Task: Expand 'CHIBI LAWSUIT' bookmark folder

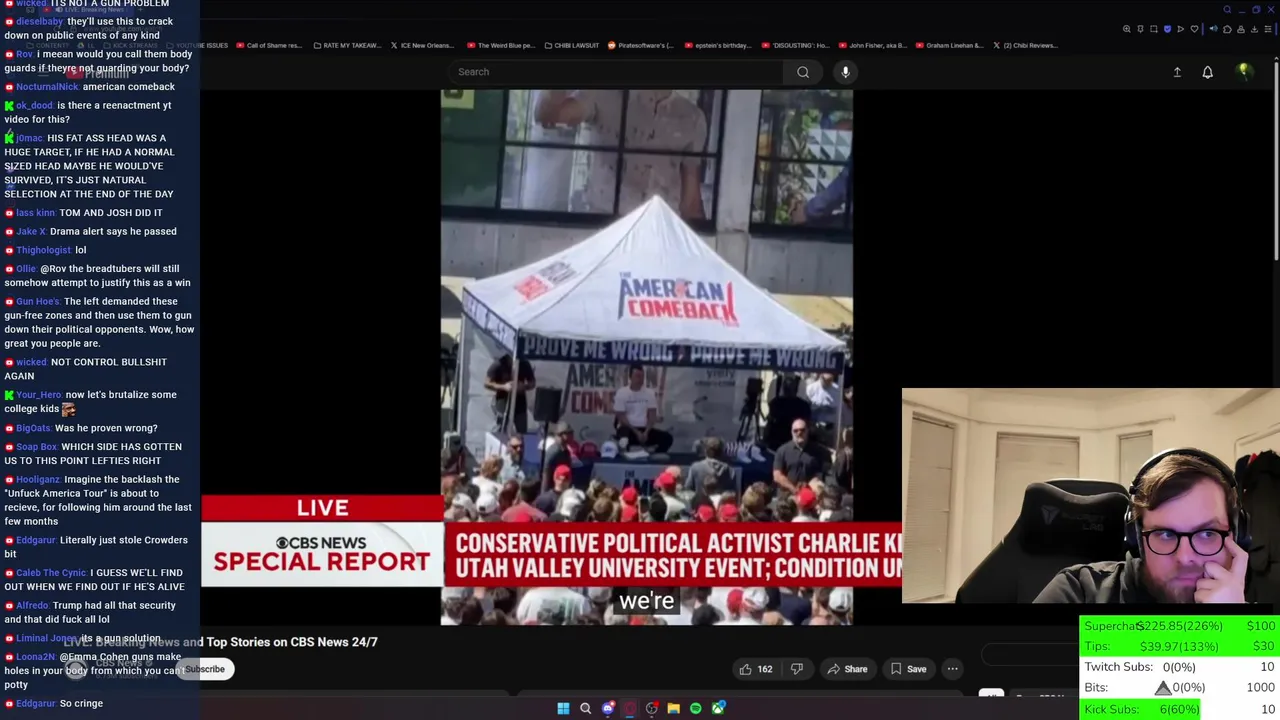Action: [571, 45]
